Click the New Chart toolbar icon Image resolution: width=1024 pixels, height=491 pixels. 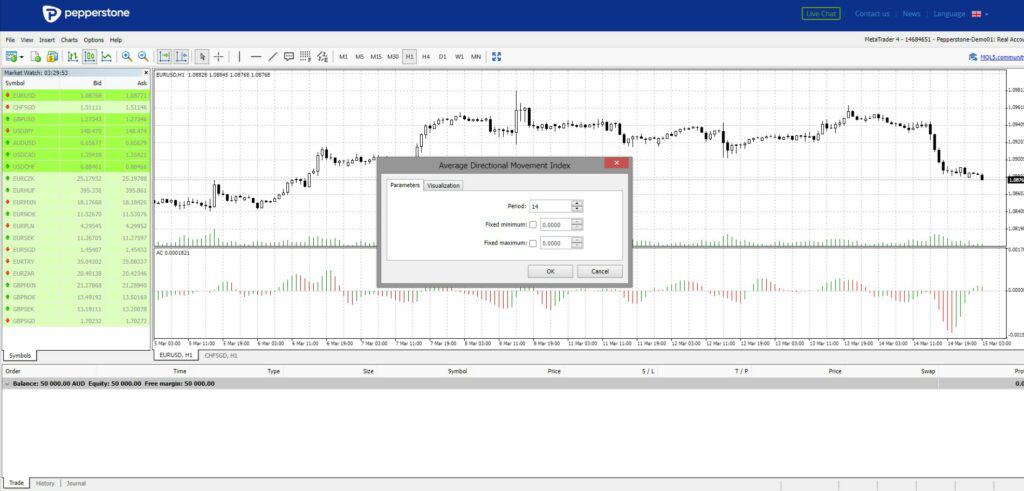coord(11,57)
